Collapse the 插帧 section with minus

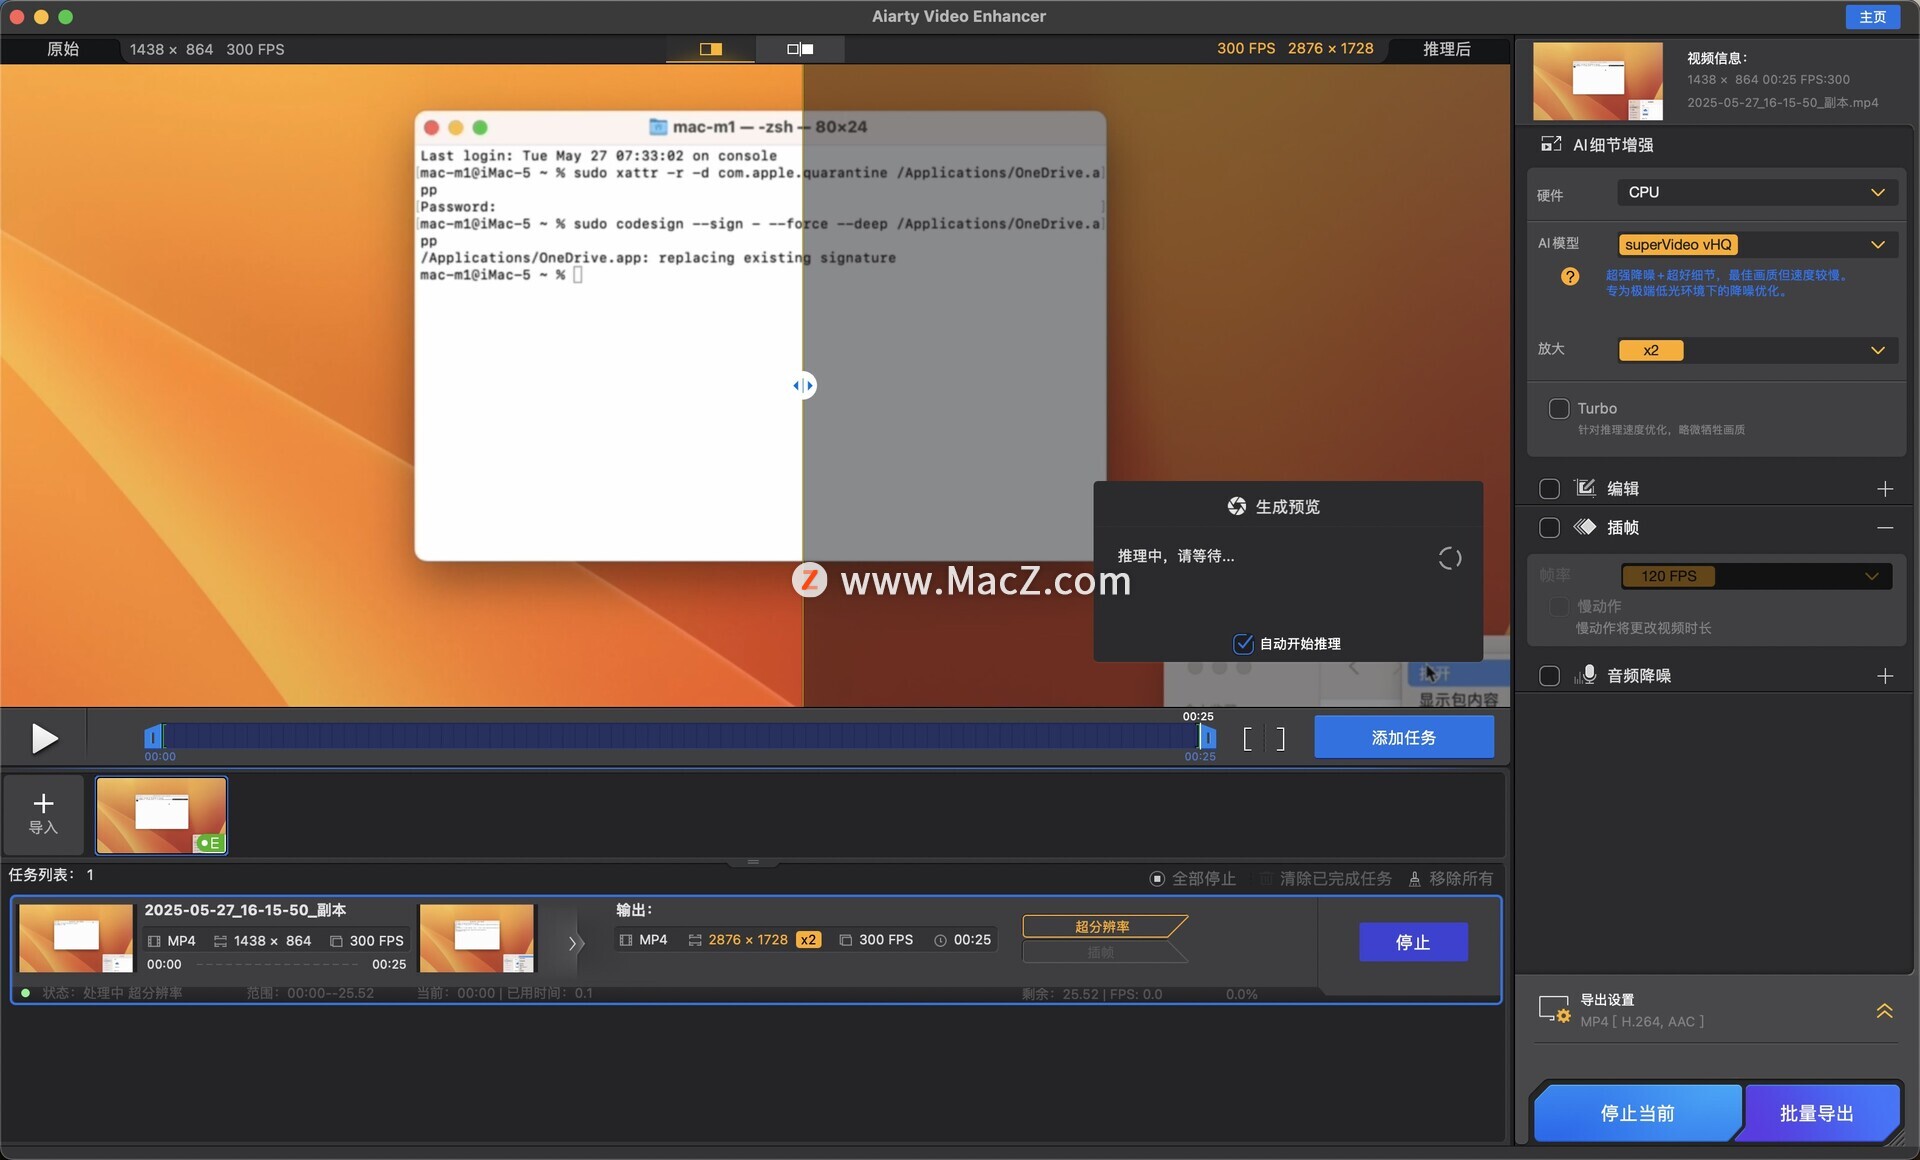click(x=1885, y=528)
